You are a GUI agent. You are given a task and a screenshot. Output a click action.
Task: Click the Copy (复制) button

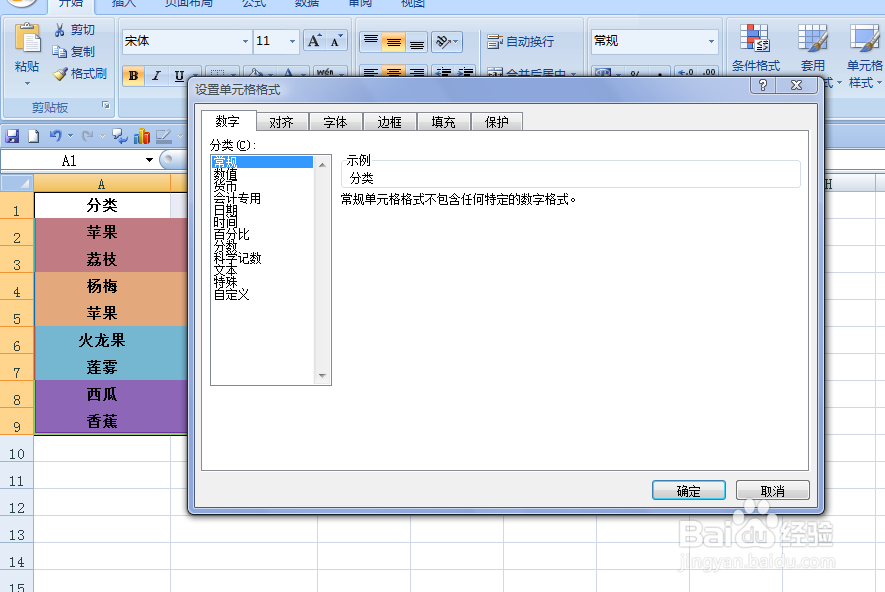[x=74, y=51]
